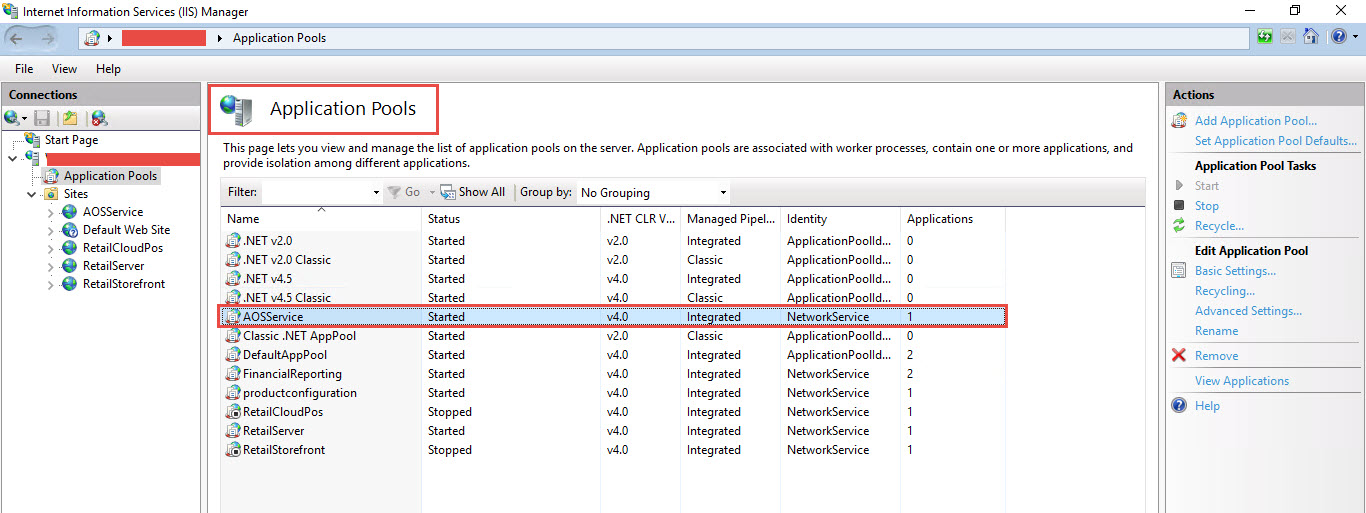Click the Stopped status of RetailCloudPos
This screenshot has height=513, width=1366.
[x=450, y=412]
